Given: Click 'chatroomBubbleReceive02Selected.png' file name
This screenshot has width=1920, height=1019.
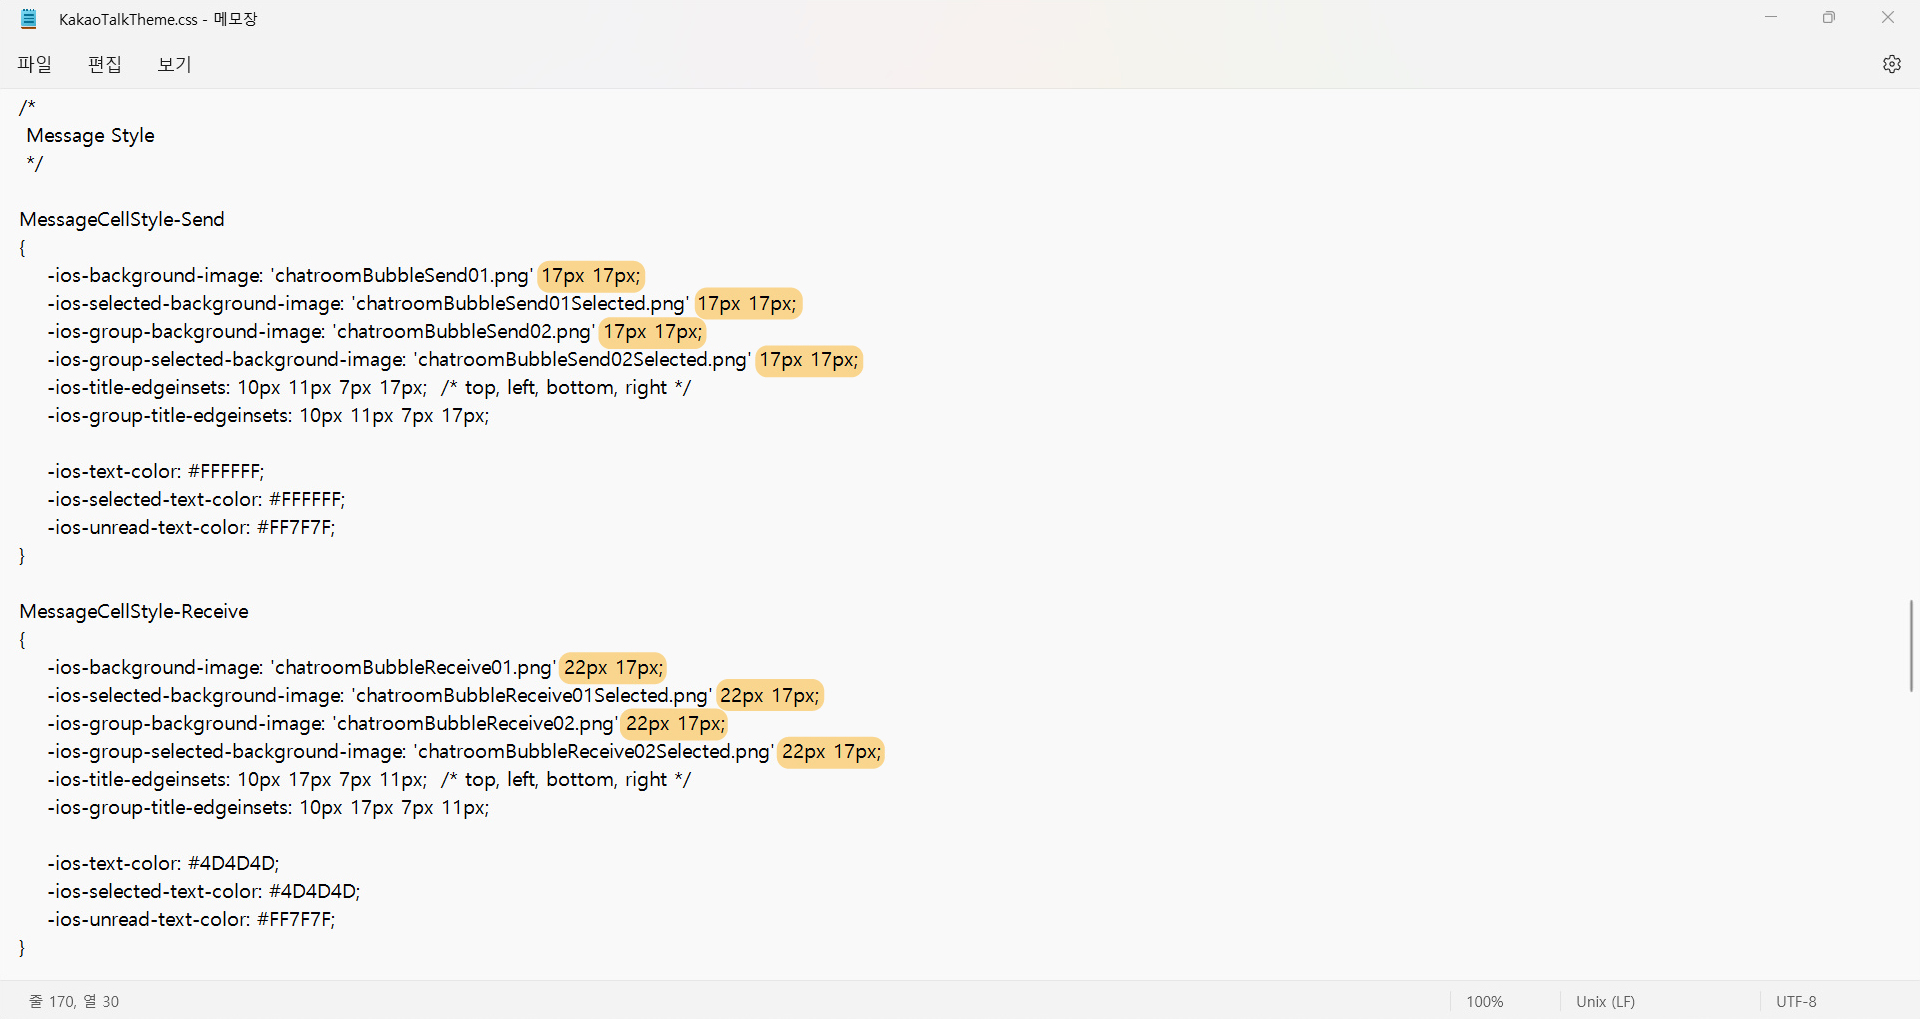Looking at the screenshot, I should click(x=594, y=751).
